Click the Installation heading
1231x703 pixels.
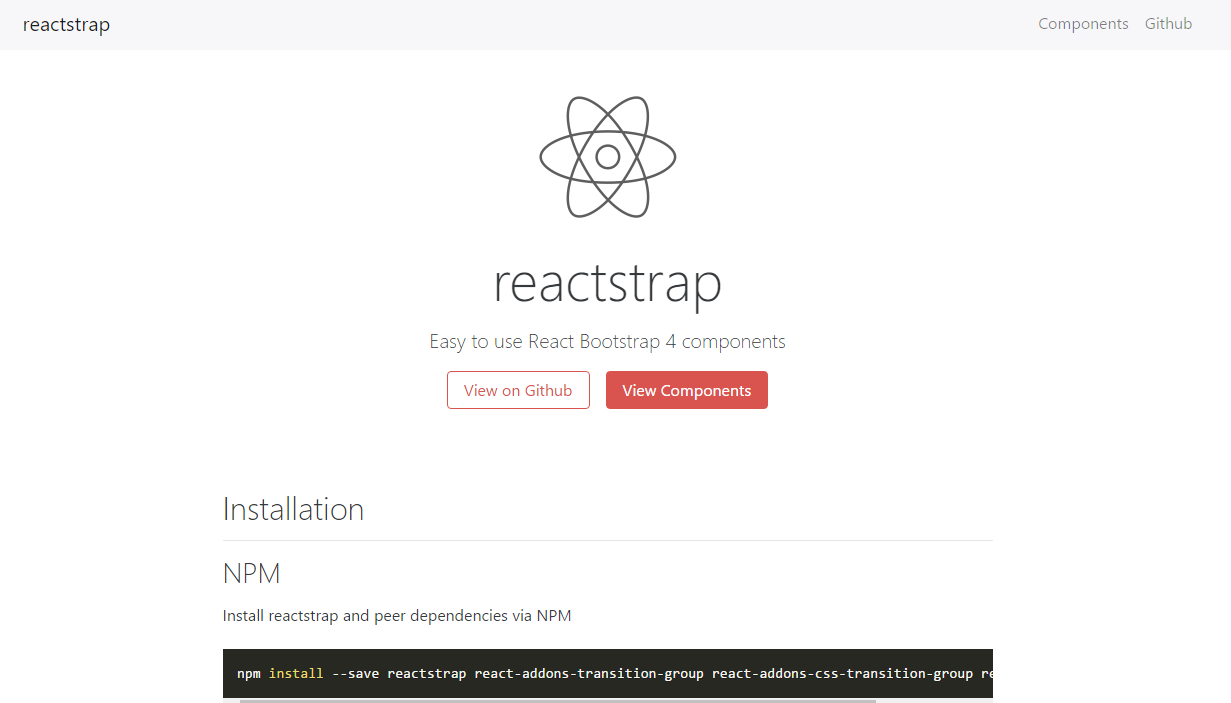(x=293, y=509)
